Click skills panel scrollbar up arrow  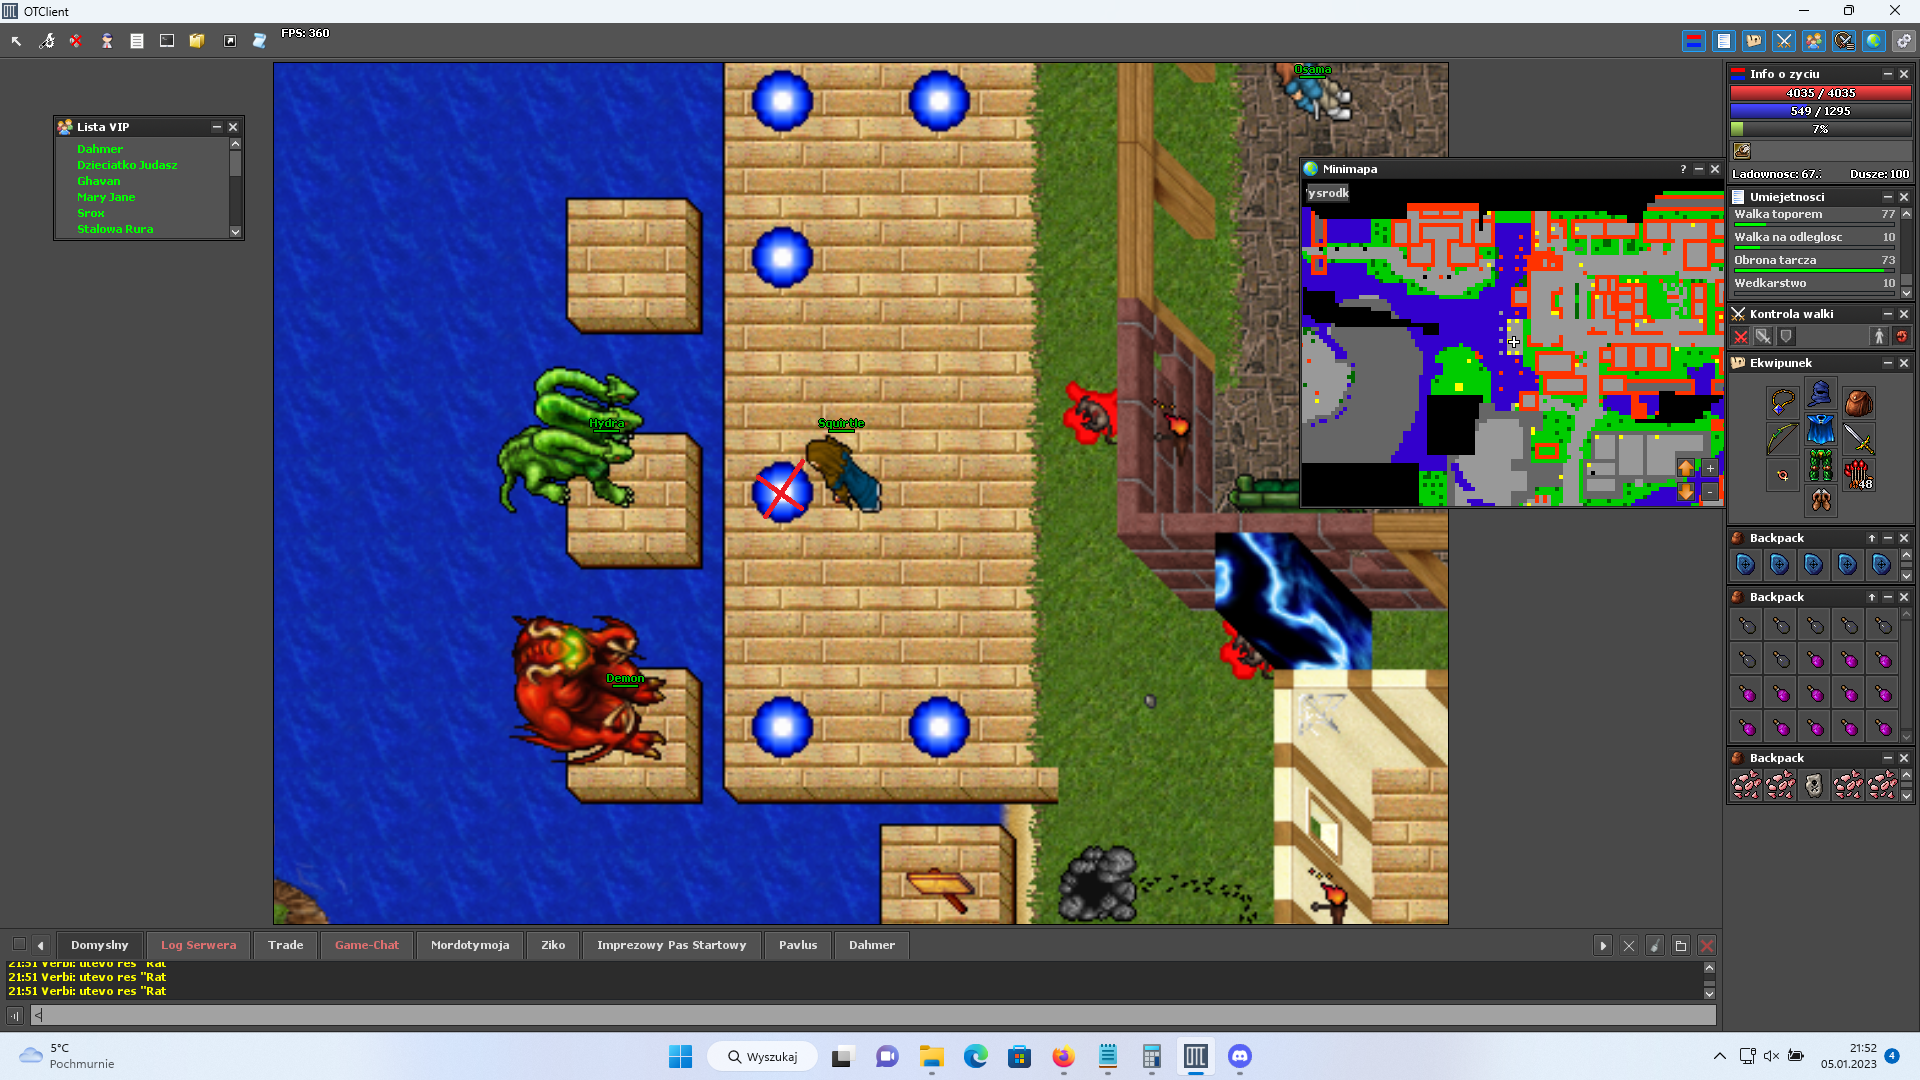click(x=1907, y=214)
